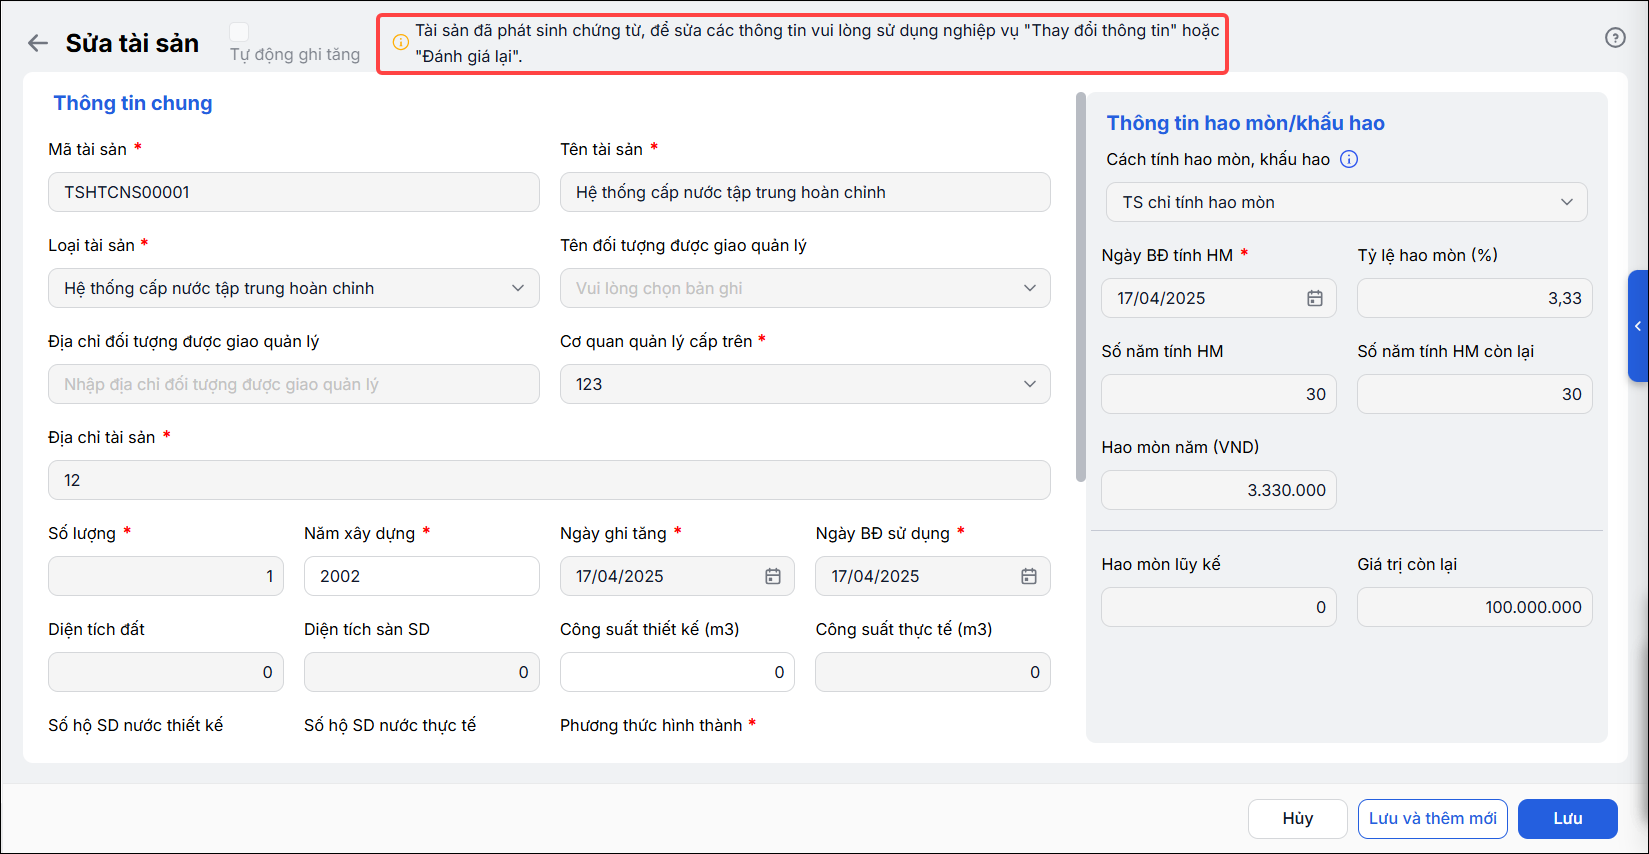
Task: Click Công suất thực tế (m3) field
Action: 933,672
